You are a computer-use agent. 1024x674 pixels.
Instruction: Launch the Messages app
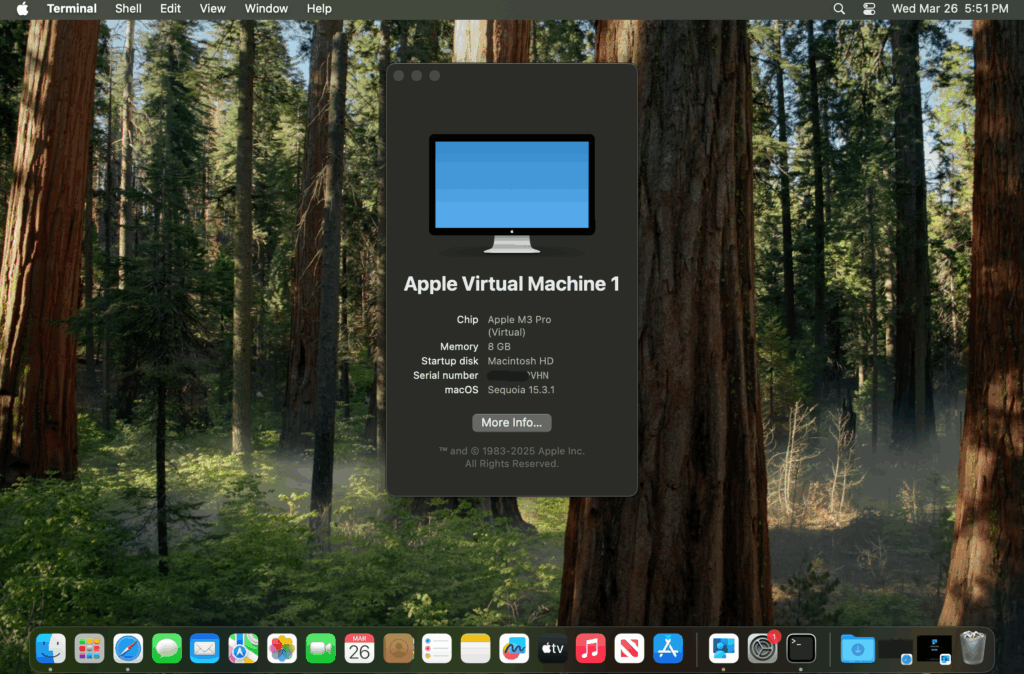(x=166, y=648)
